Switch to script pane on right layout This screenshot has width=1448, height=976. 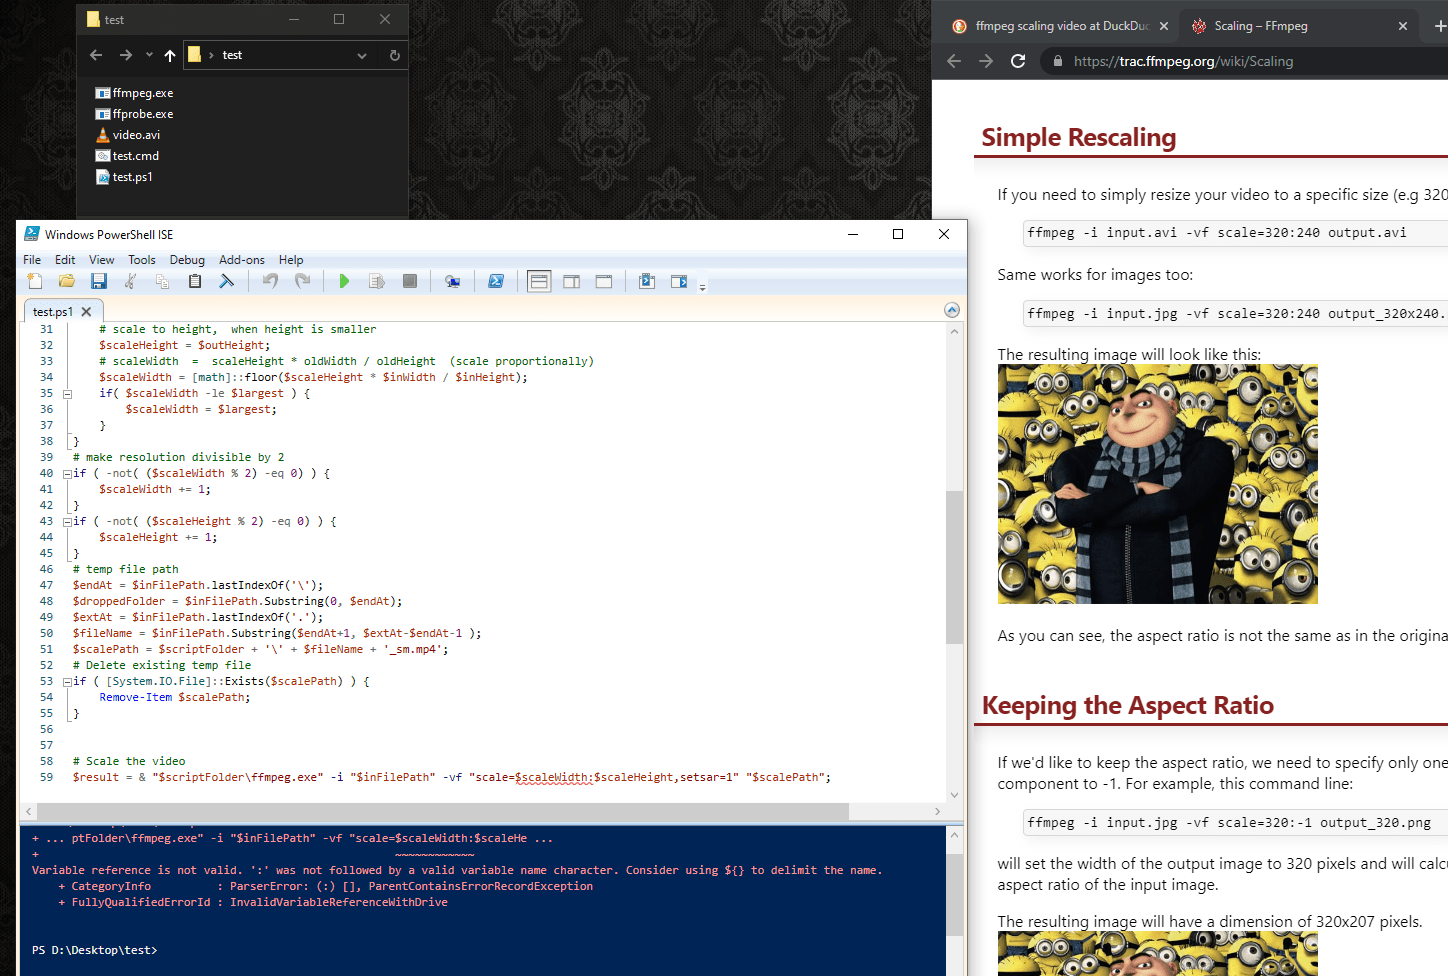(x=571, y=282)
